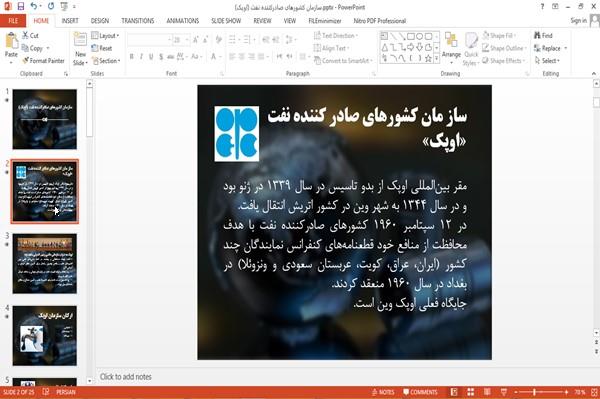Image resolution: width=600 pixels, height=399 pixels.
Task: Click Sign in link
Action: pyautogui.click(x=578, y=21)
